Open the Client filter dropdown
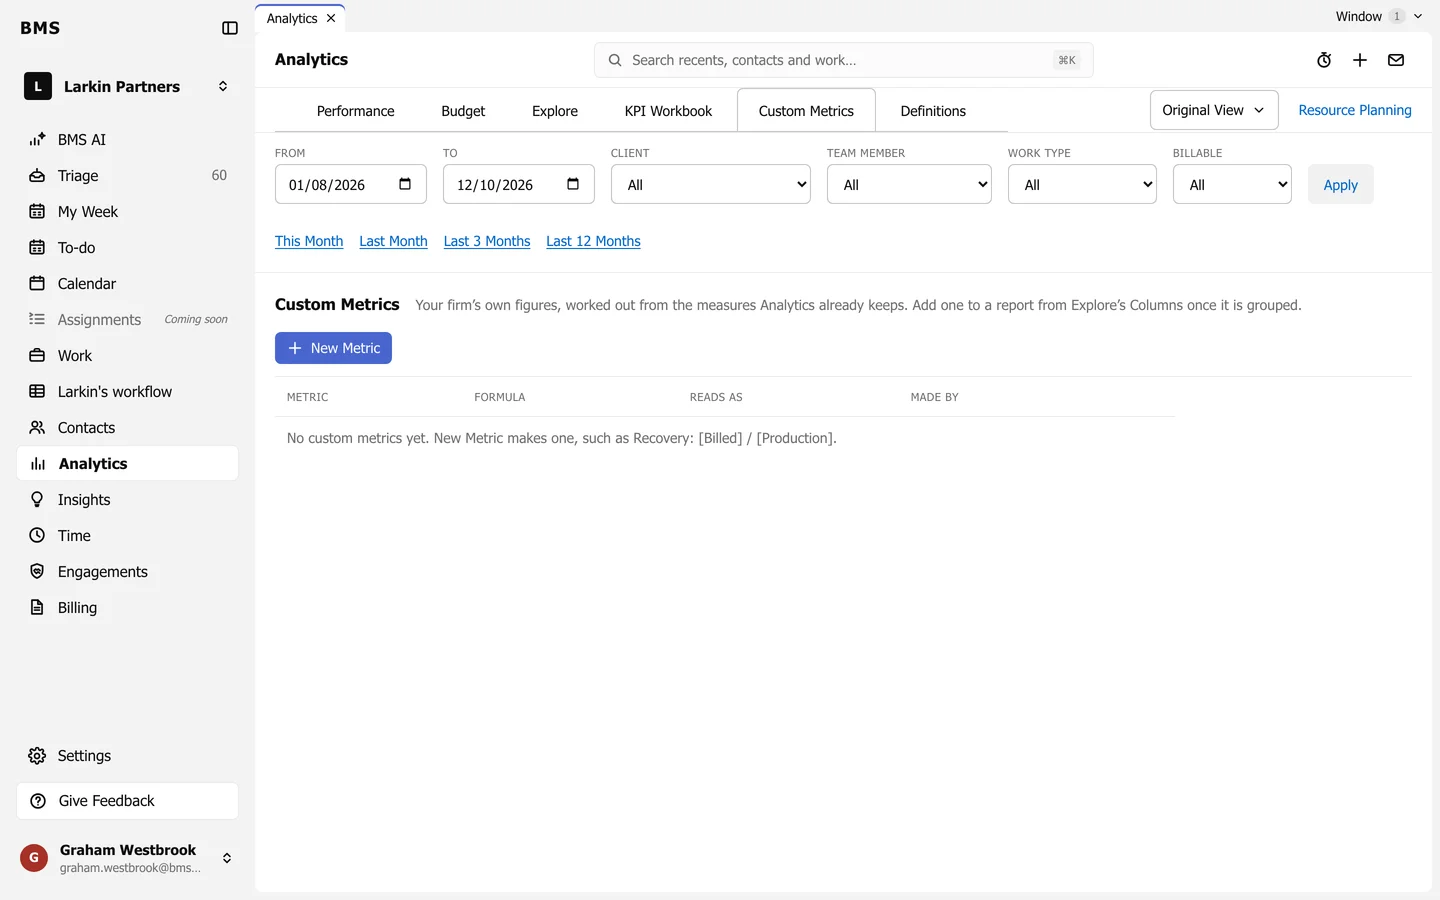 pos(711,185)
